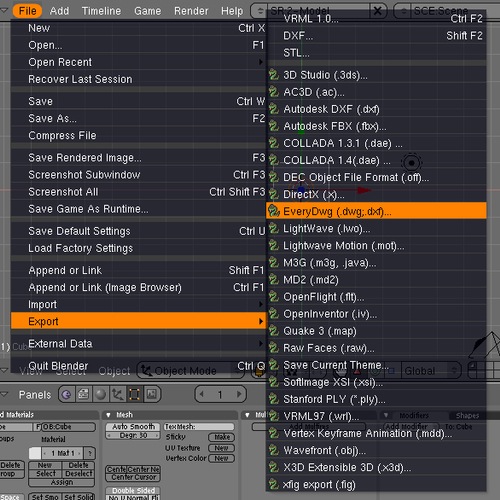
Task: Export as STL...
Action: 376,53
